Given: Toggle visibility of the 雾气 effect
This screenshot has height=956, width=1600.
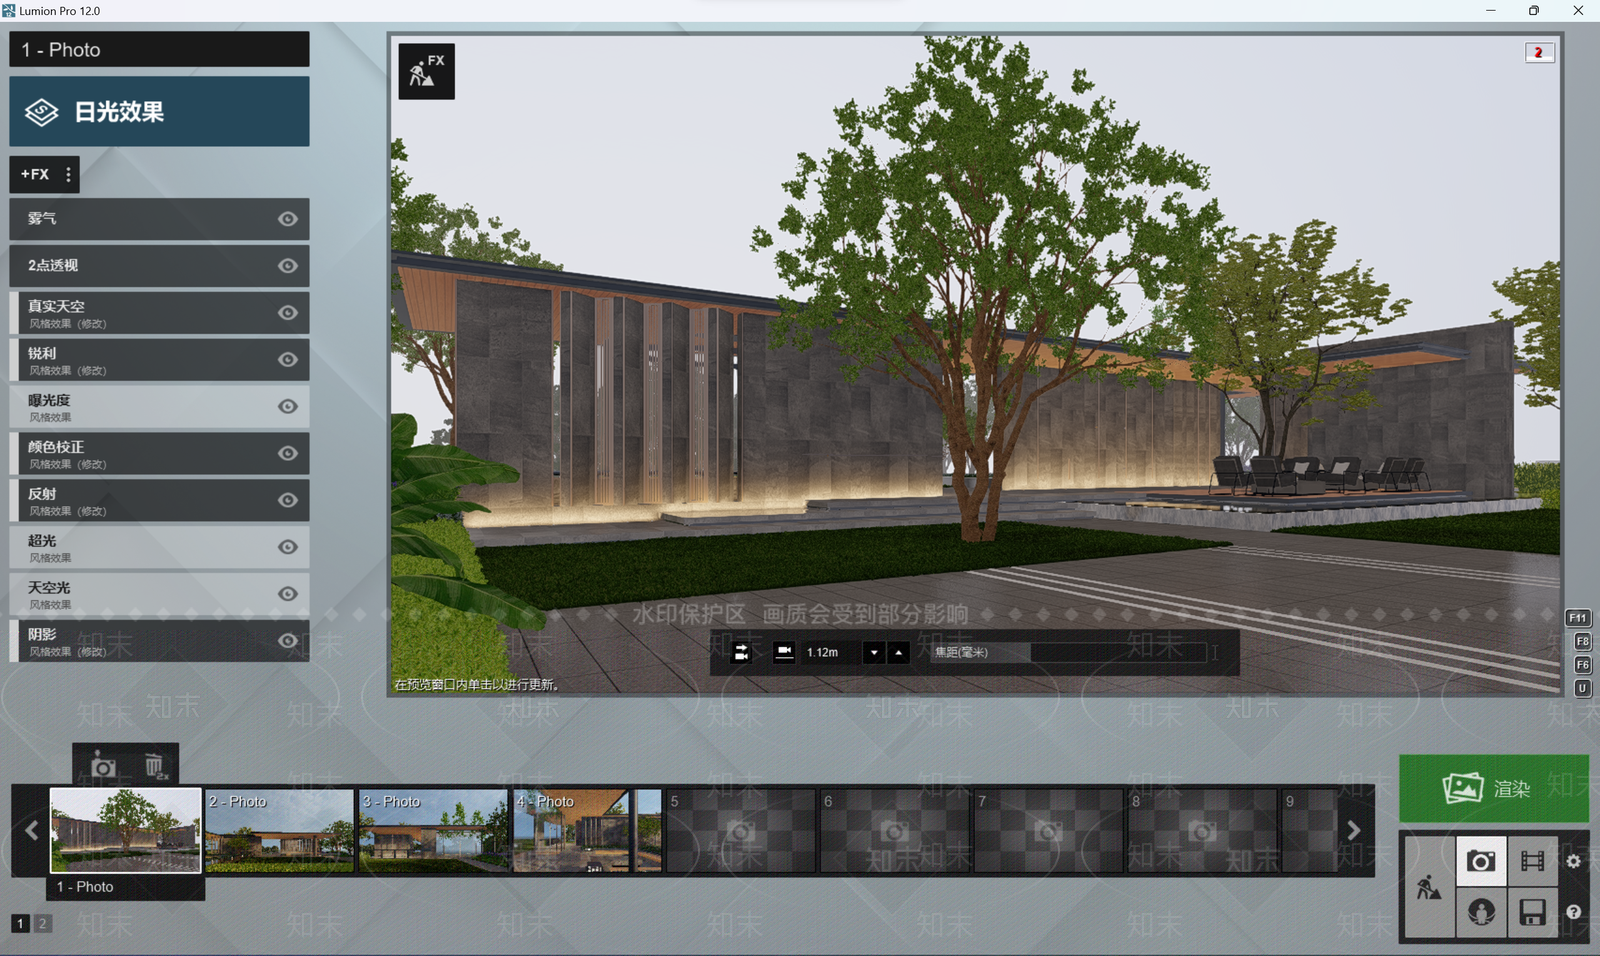Looking at the screenshot, I should coord(288,219).
